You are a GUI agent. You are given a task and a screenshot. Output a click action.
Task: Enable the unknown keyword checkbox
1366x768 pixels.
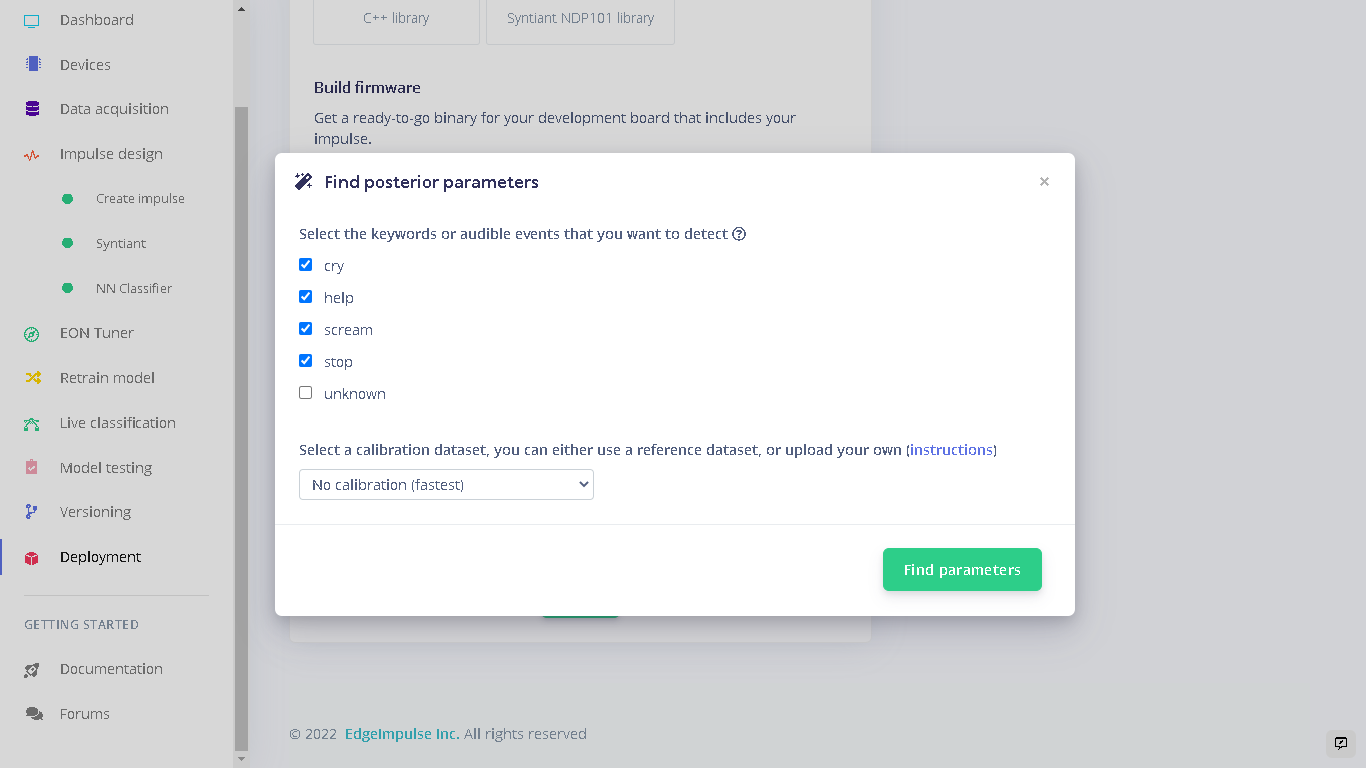pos(306,393)
